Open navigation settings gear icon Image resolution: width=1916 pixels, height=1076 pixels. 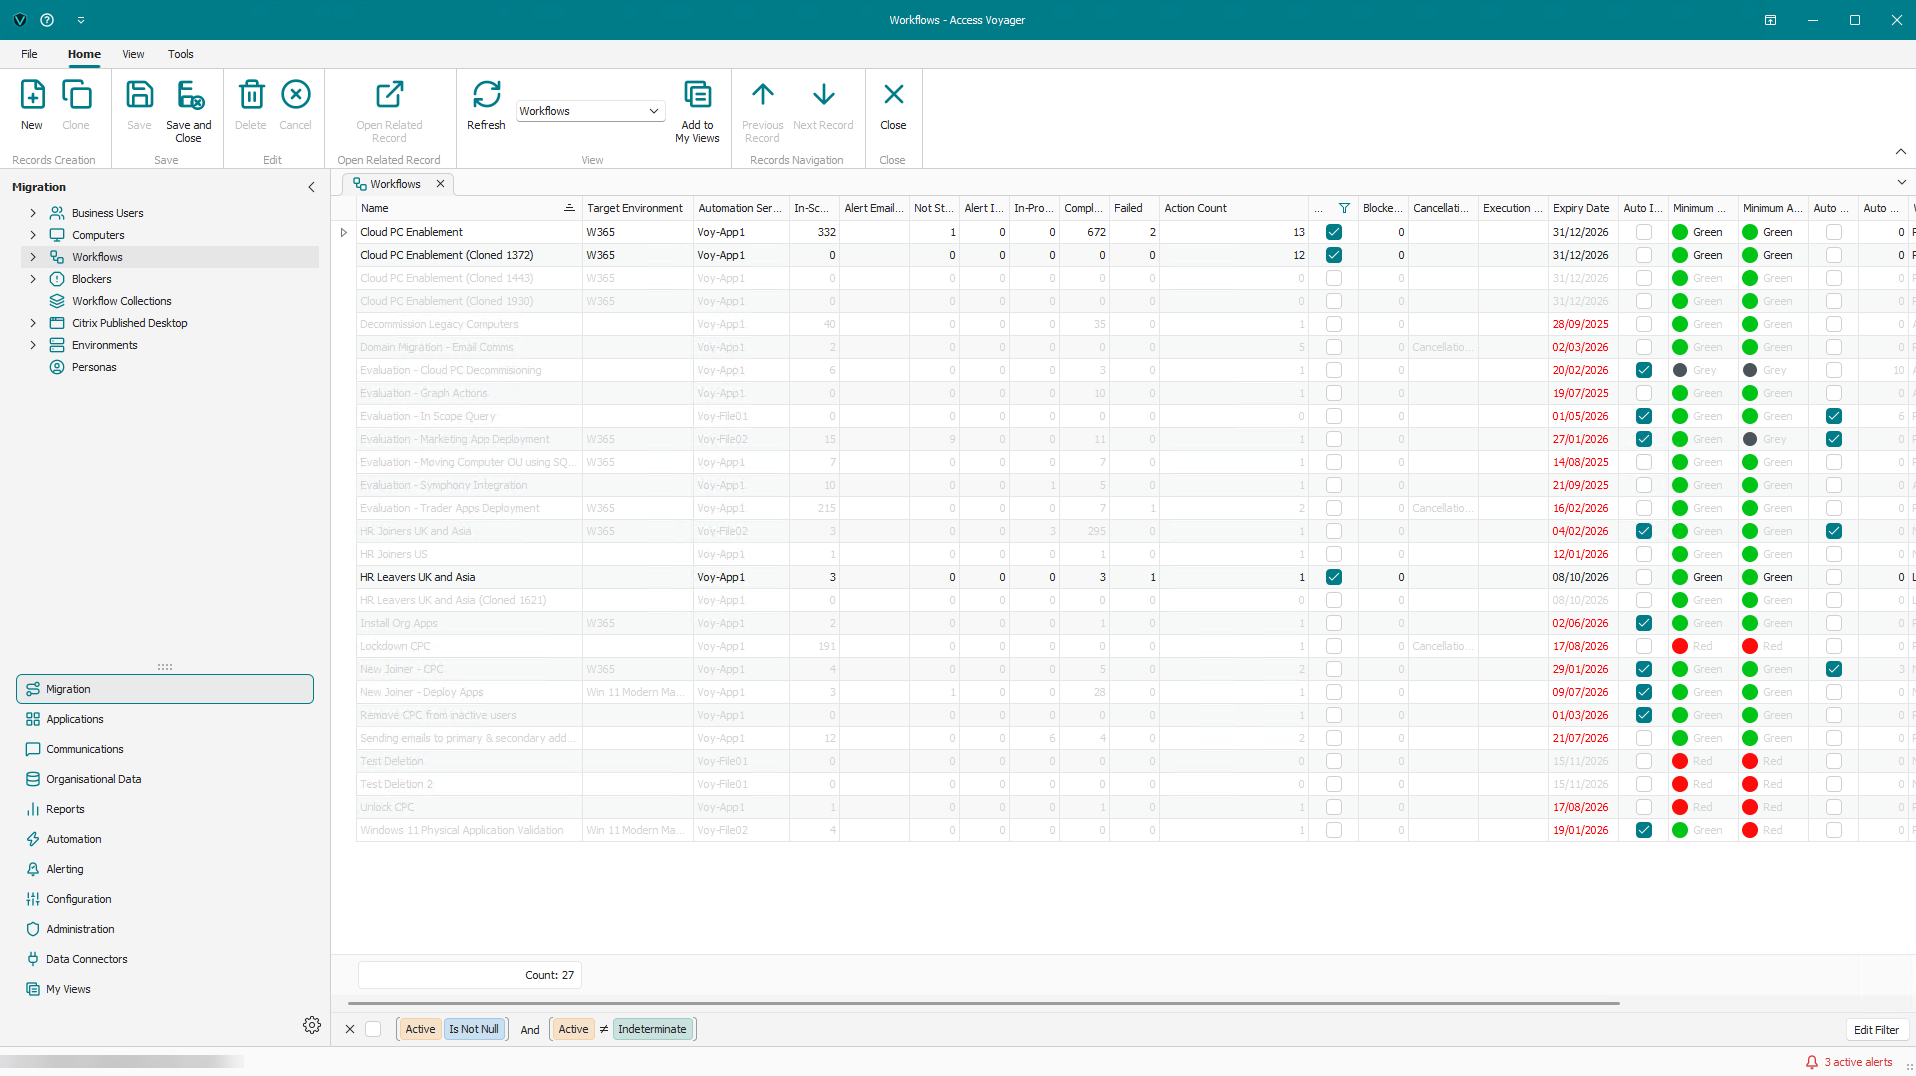[x=312, y=1025]
